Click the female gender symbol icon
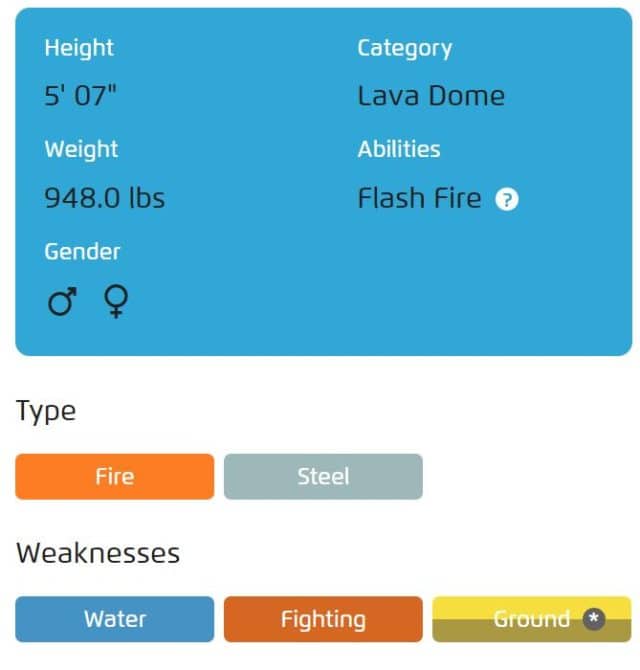 pos(116,302)
